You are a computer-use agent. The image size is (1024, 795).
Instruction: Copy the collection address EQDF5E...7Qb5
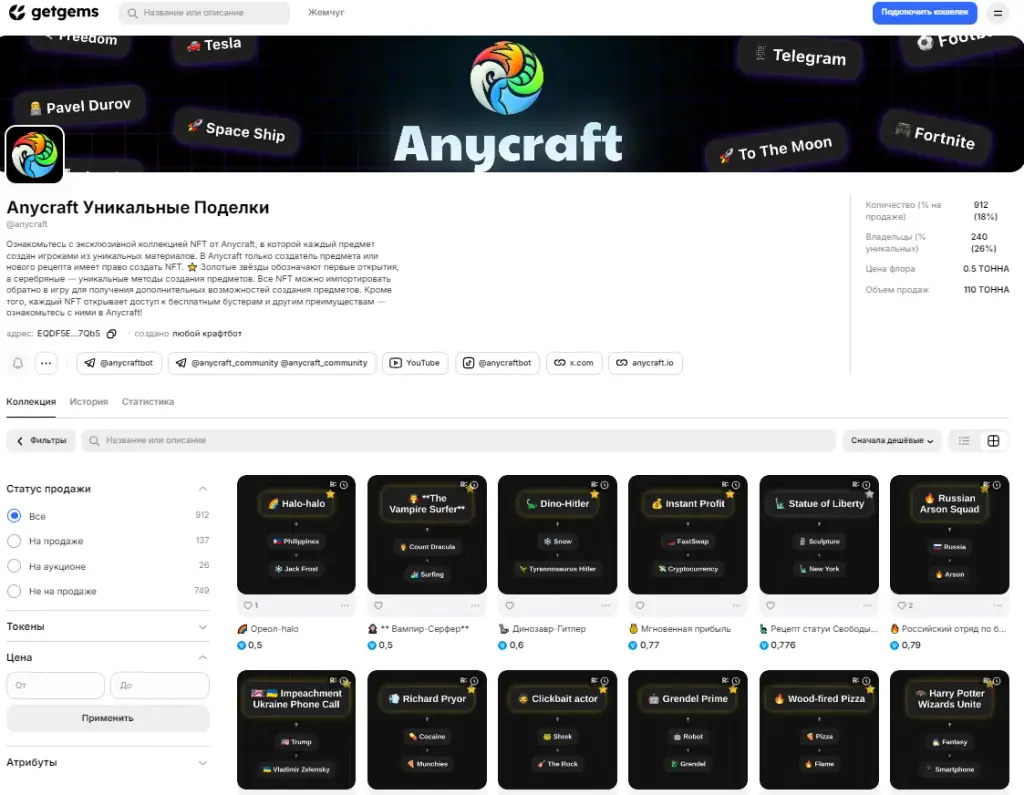112,334
